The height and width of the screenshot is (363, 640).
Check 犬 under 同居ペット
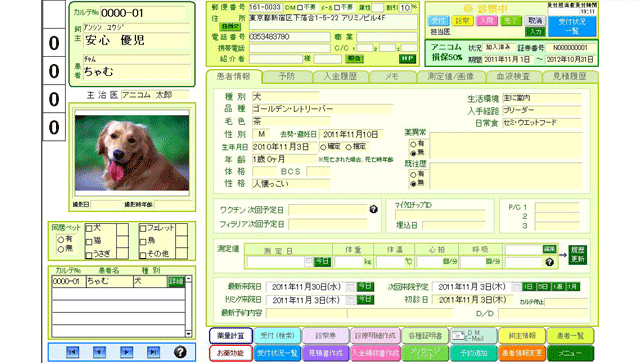click(x=89, y=229)
